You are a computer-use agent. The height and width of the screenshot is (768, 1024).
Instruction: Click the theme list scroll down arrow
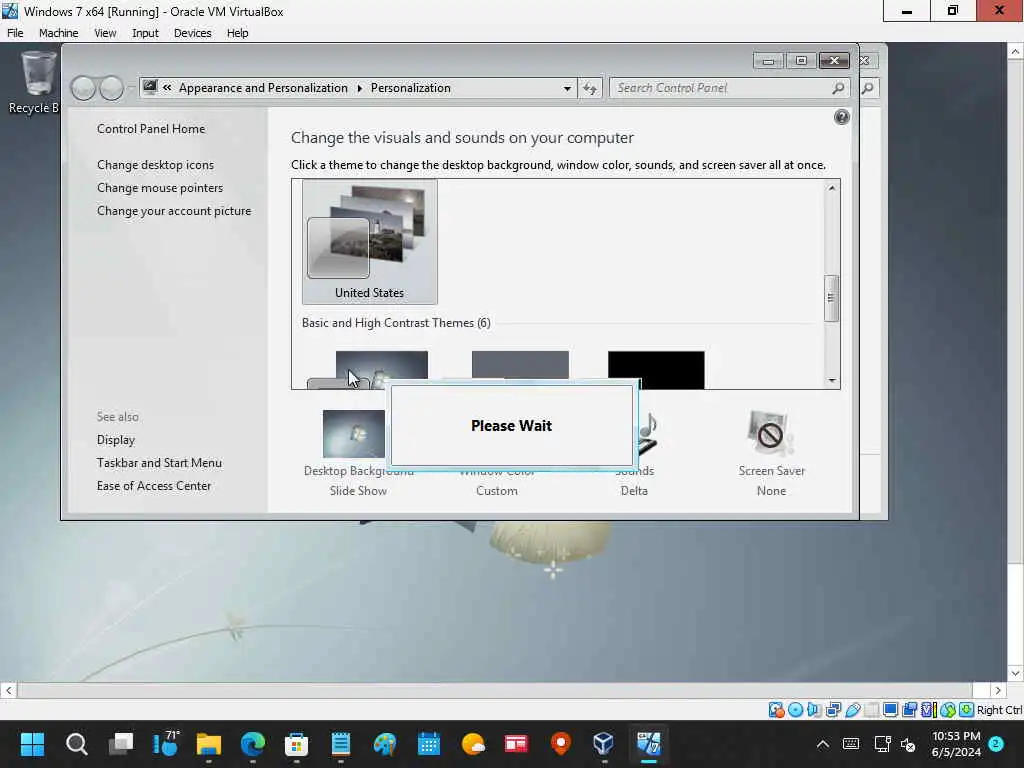point(831,381)
